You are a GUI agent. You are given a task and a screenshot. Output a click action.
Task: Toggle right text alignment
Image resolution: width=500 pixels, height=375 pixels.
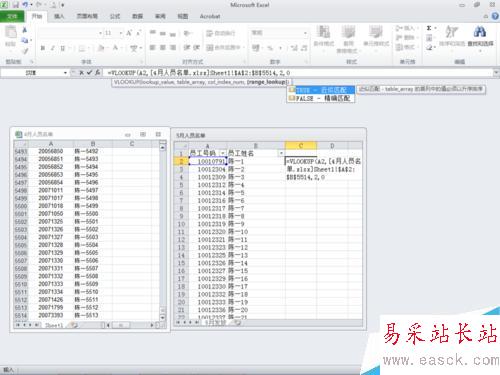tap(173, 48)
